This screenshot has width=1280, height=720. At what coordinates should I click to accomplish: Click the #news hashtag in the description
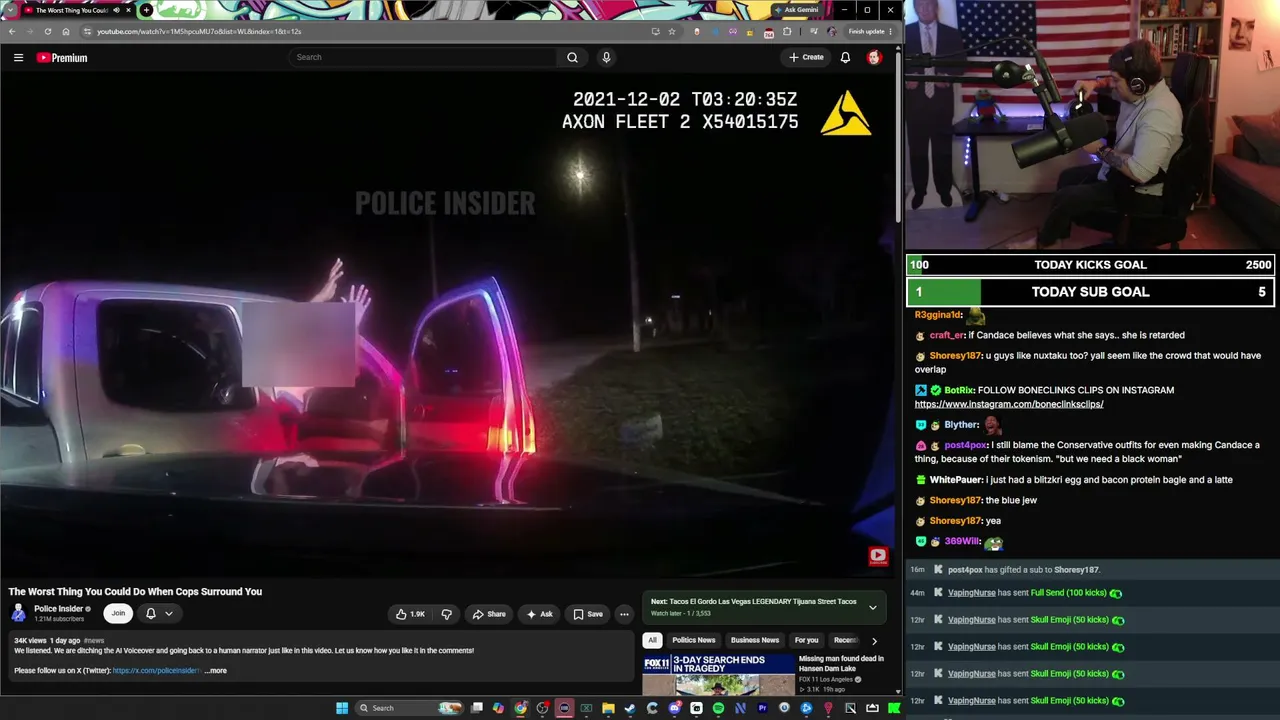[x=93, y=640]
